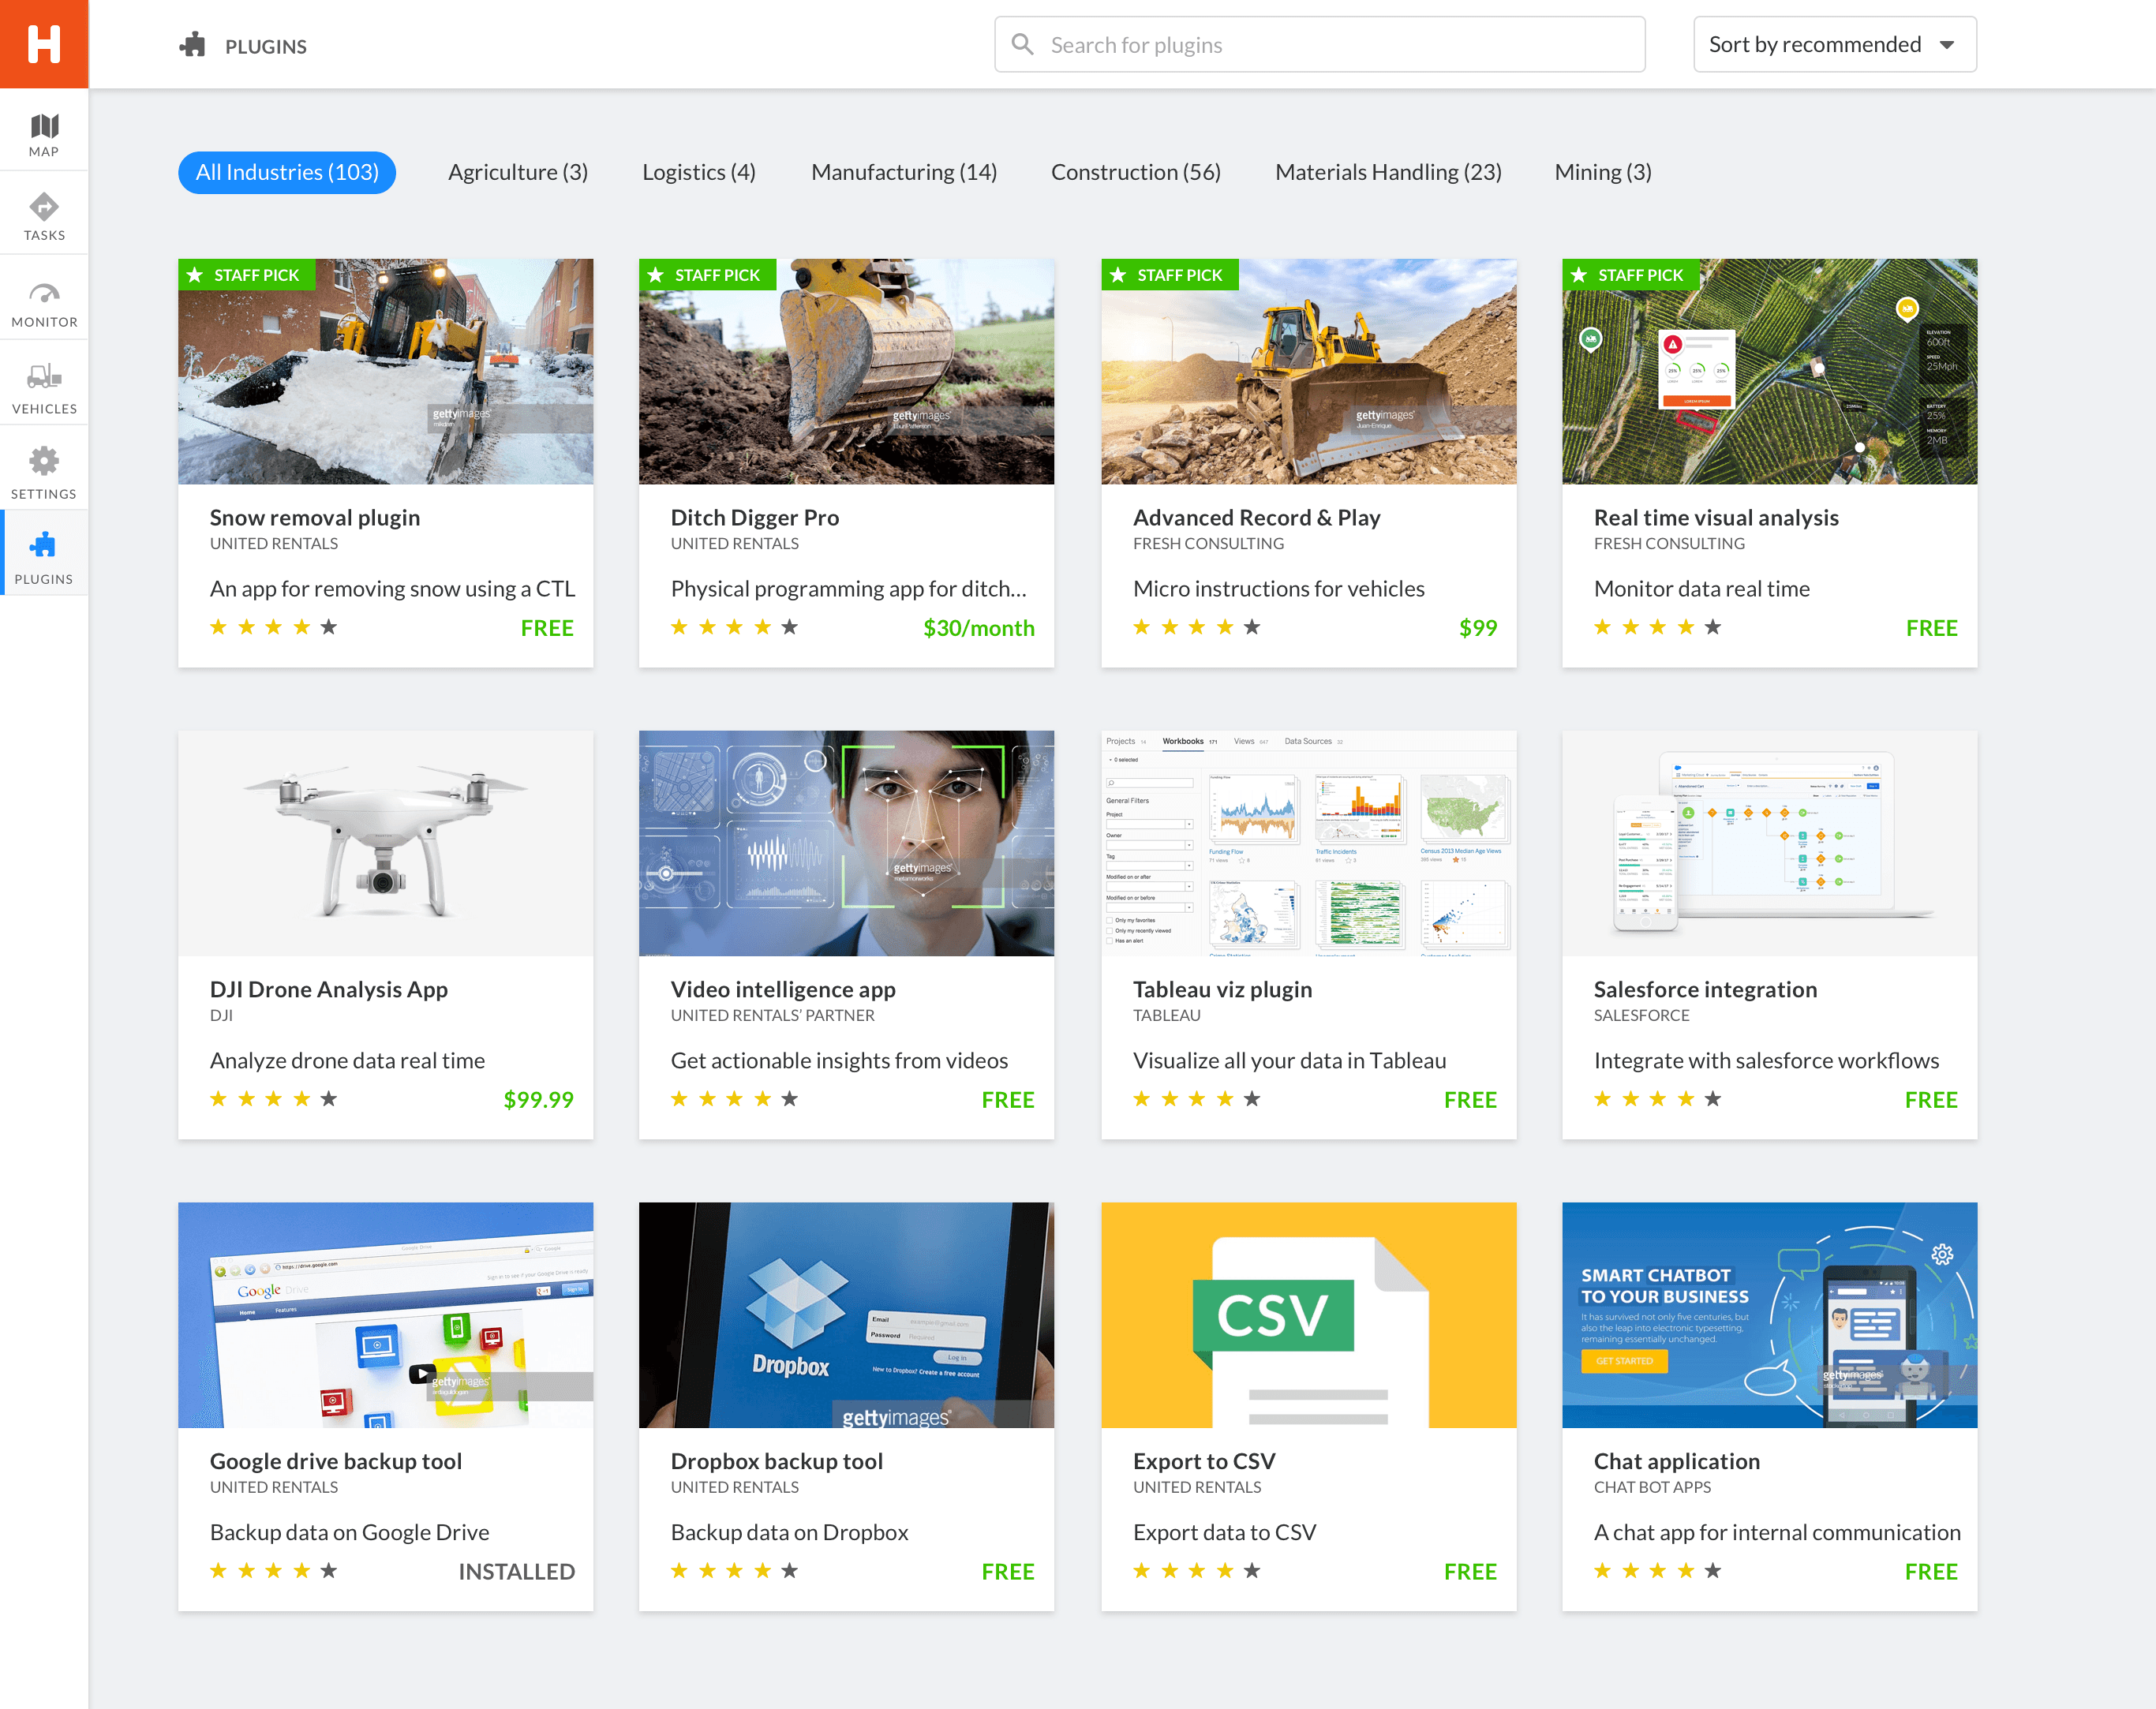This screenshot has height=1709, width=2156.
Task: Filter by Construction (56)
Action: point(1135,172)
